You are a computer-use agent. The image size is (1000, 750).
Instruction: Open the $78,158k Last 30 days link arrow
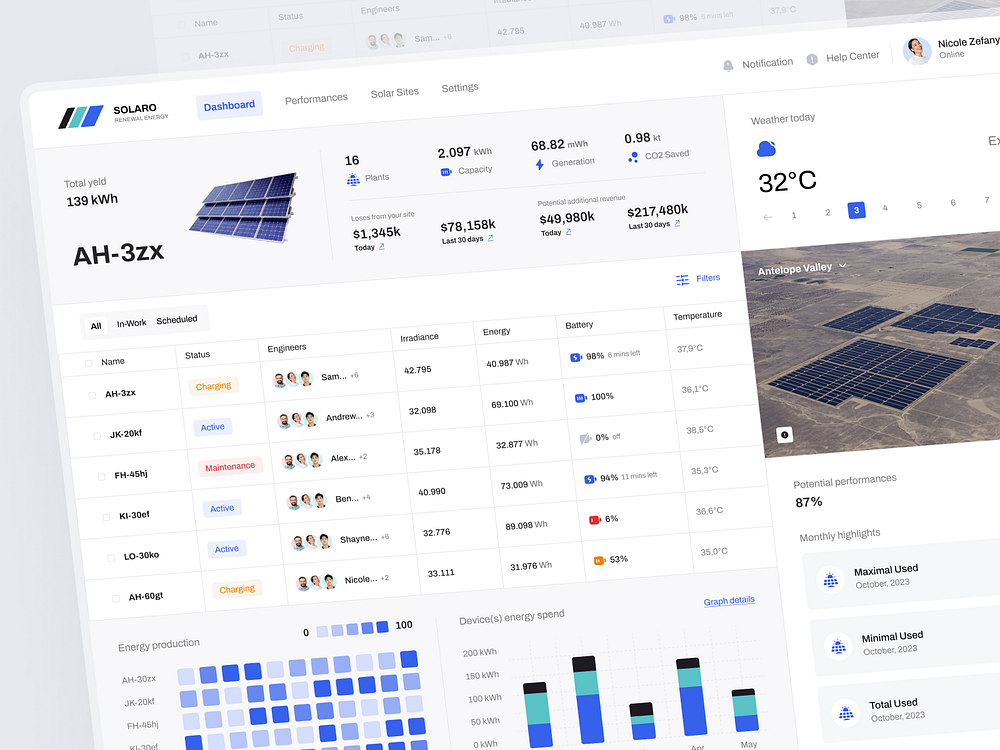[x=490, y=238]
